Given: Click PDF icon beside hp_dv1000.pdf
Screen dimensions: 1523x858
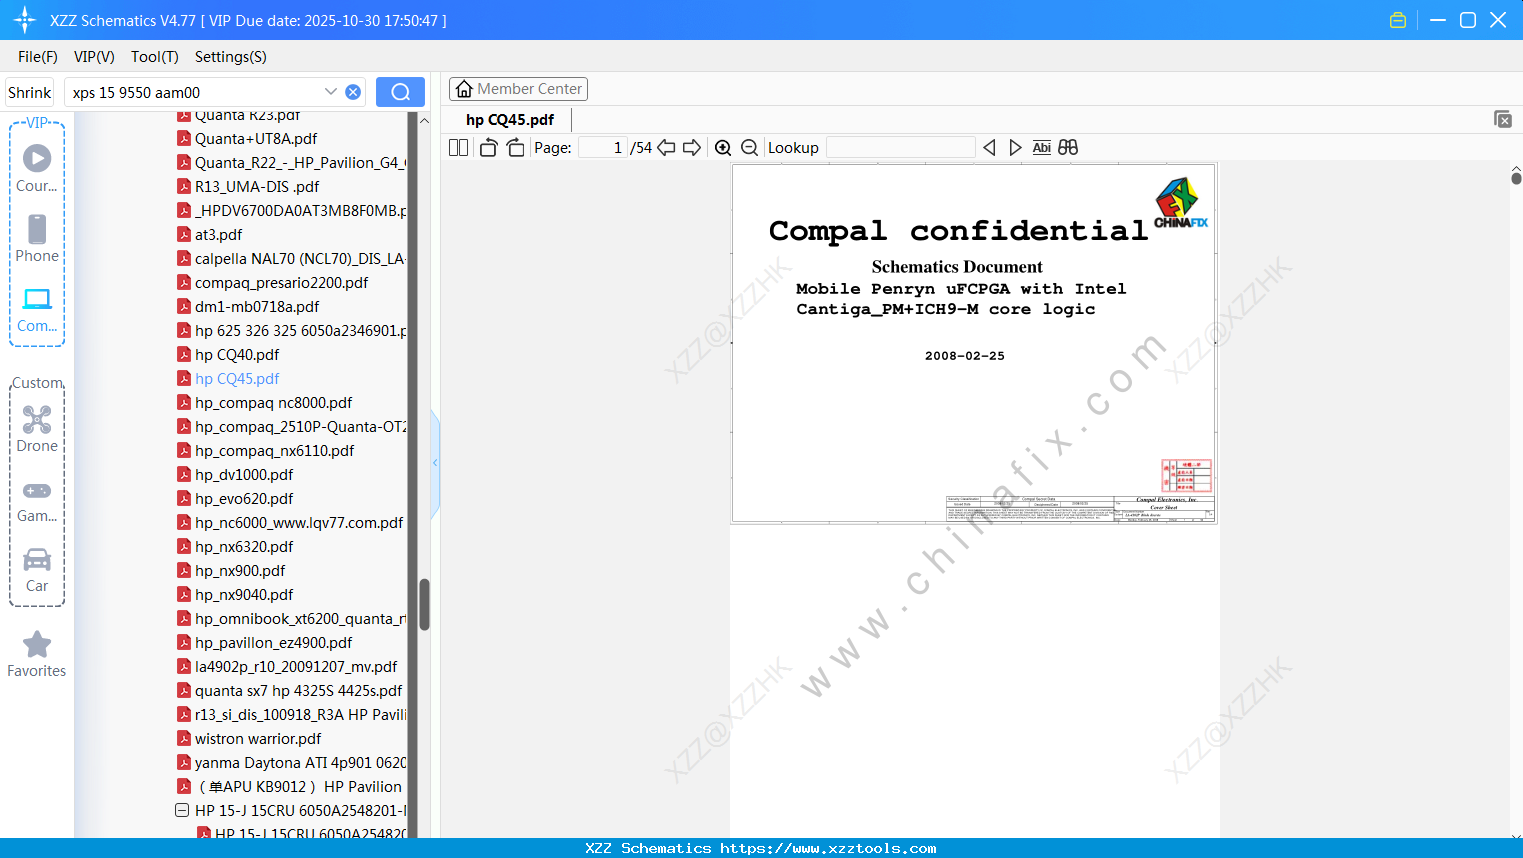Looking at the screenshot, I should [184, 475].
